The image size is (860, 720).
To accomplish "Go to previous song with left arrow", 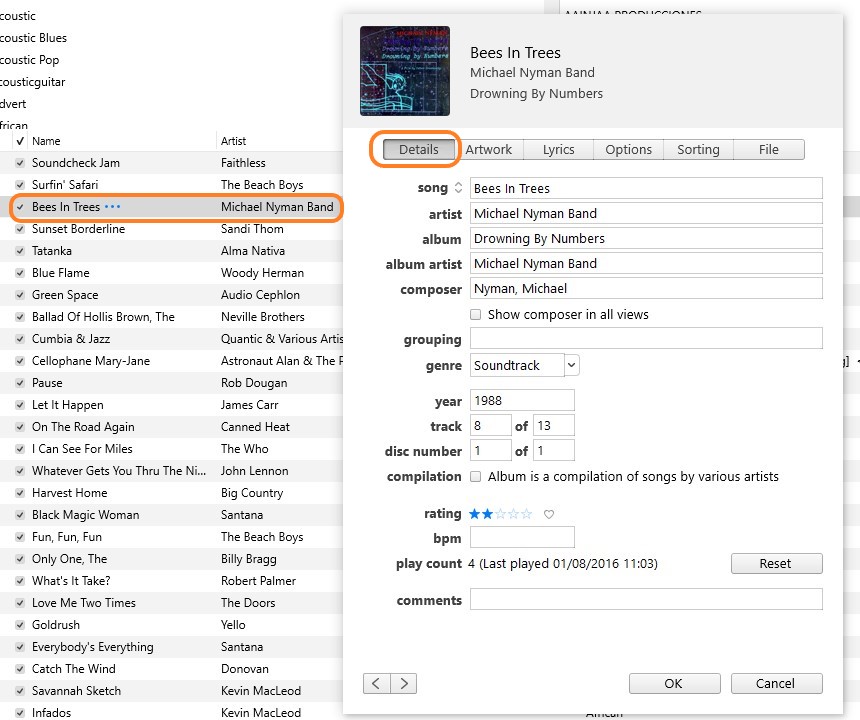I will 376,683.
